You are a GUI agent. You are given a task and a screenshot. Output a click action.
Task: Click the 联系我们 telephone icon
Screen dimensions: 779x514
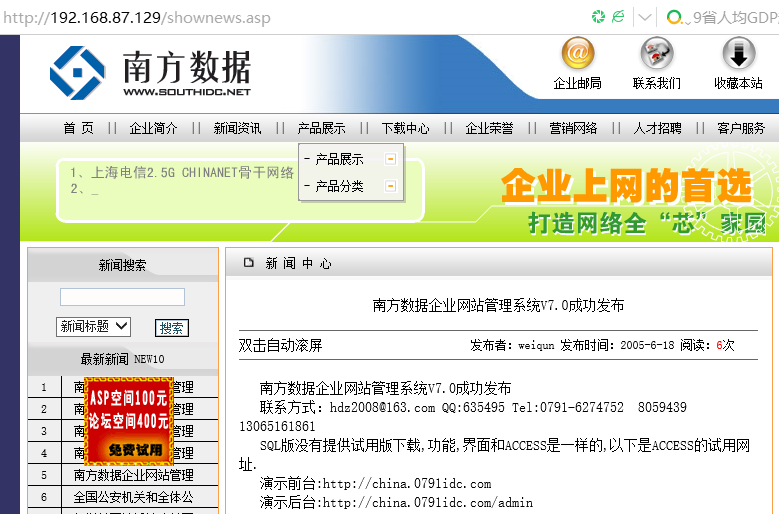[656, 53]
